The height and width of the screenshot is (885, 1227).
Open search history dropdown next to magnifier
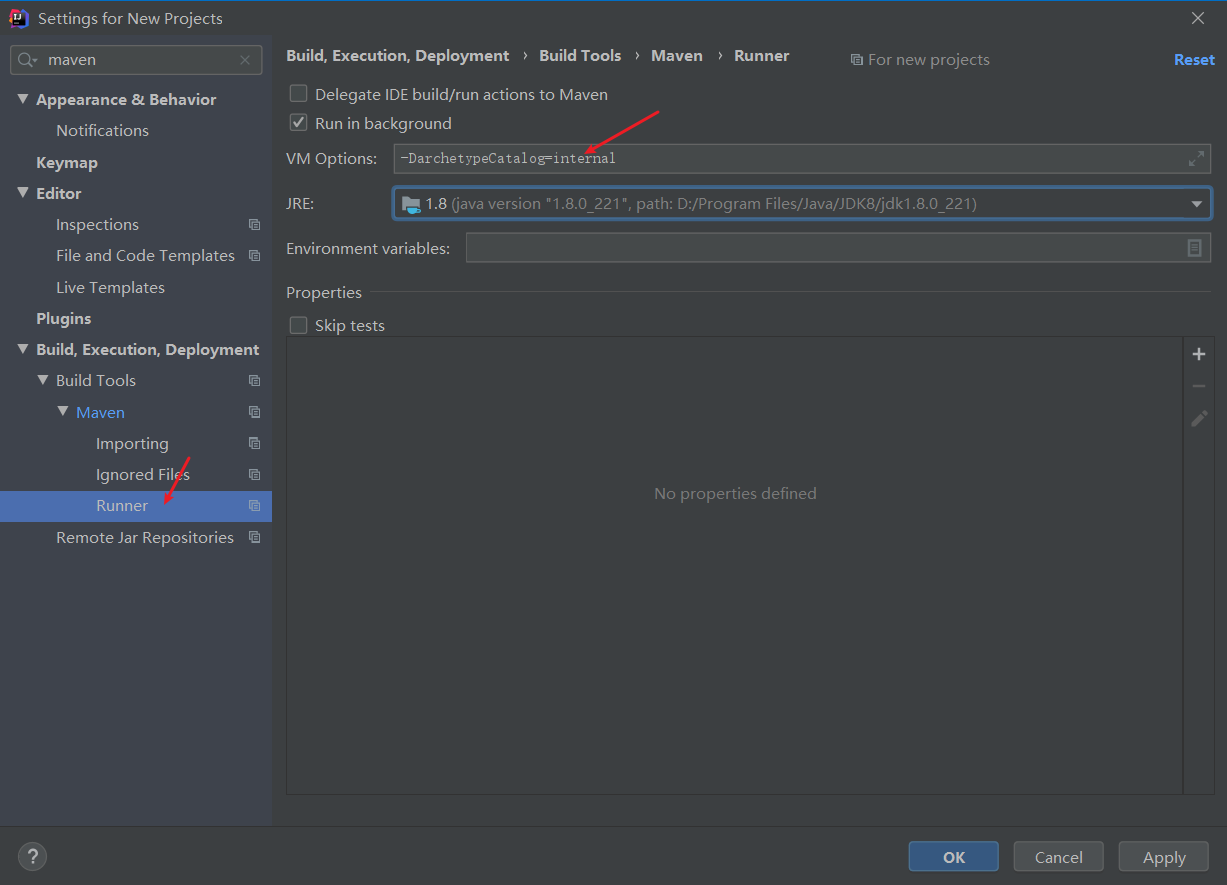(35, 61)
